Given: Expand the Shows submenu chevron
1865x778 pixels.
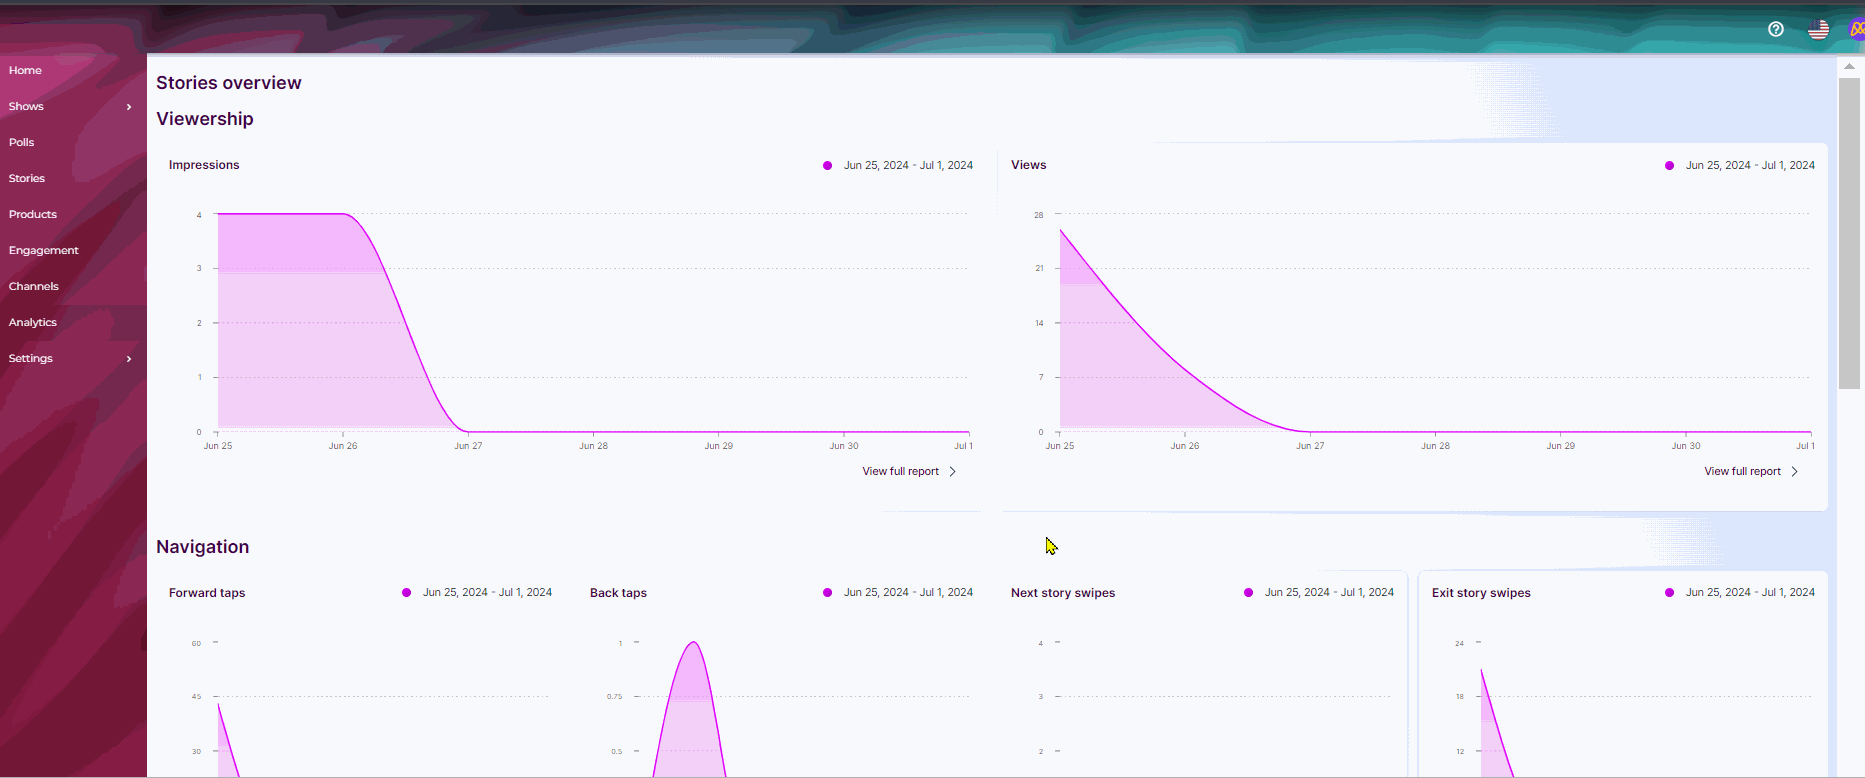Looking at the screenshot, I should (129, 107).
